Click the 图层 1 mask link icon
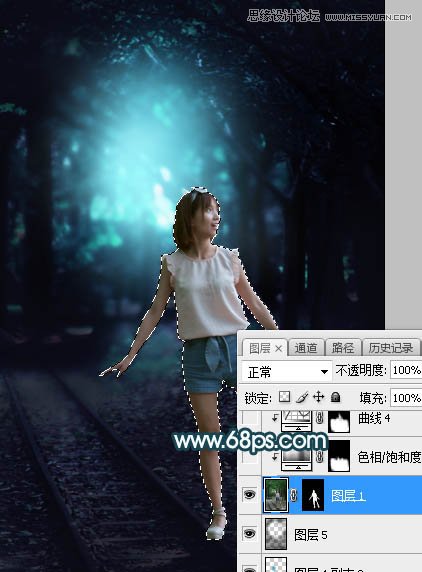Viewport: 422px width, 572px height. tap(294, 495)
